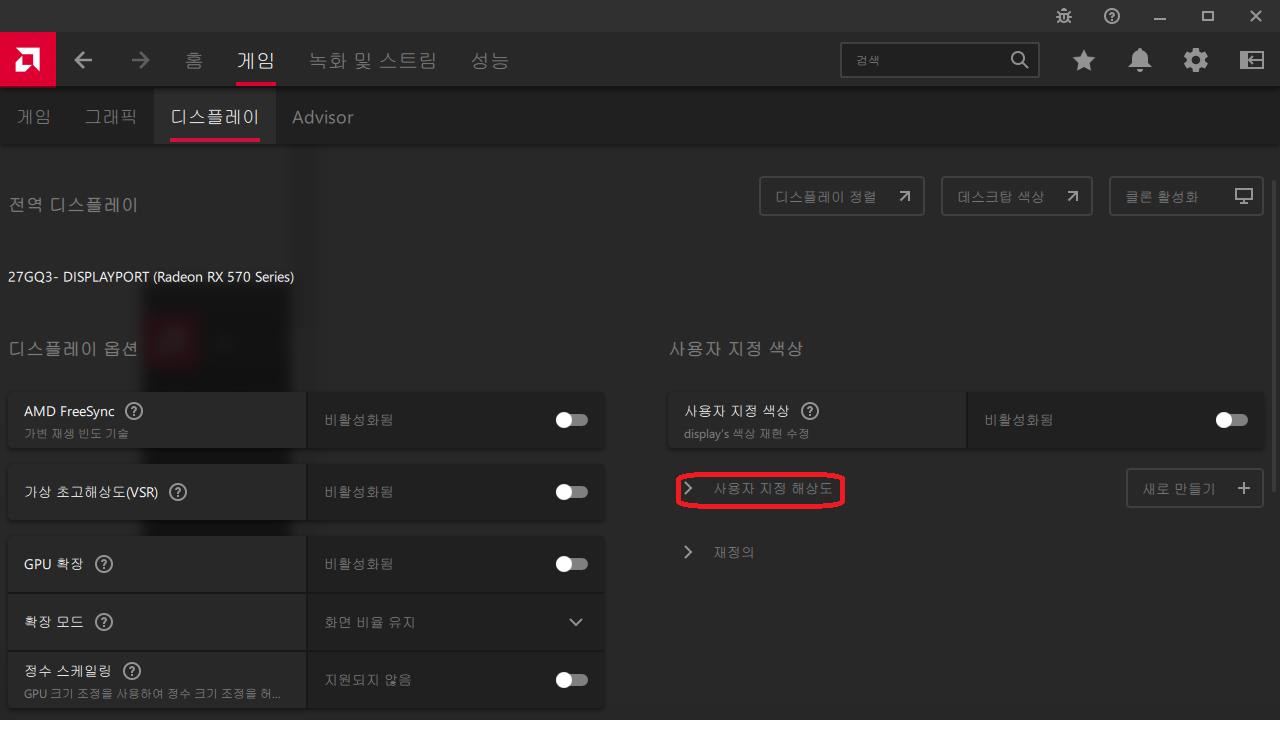Show 사용자 지정 색상 help icon
This screenshot has width=1280, height=750.
pos(810,411)
